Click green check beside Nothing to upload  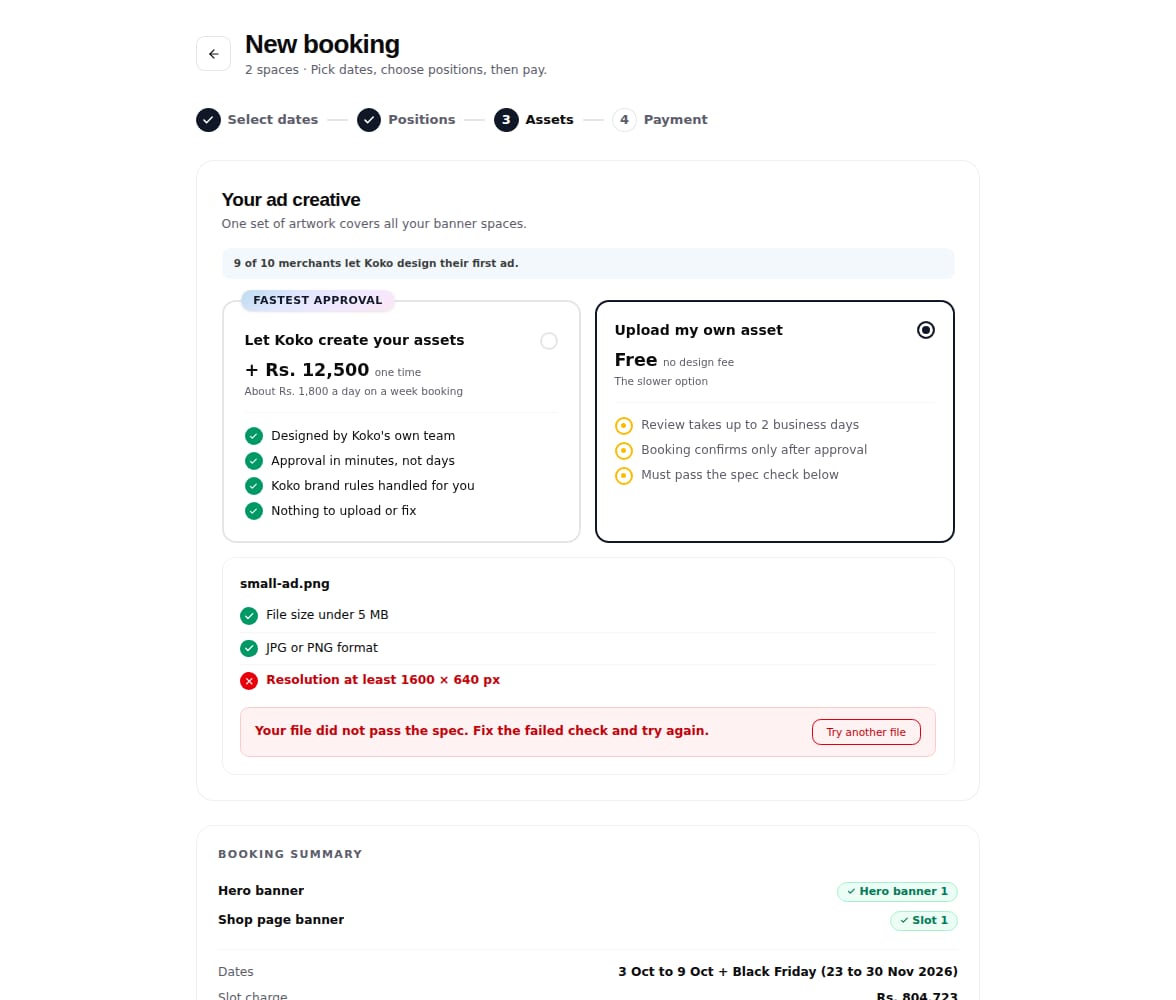(x=254, y=511)
